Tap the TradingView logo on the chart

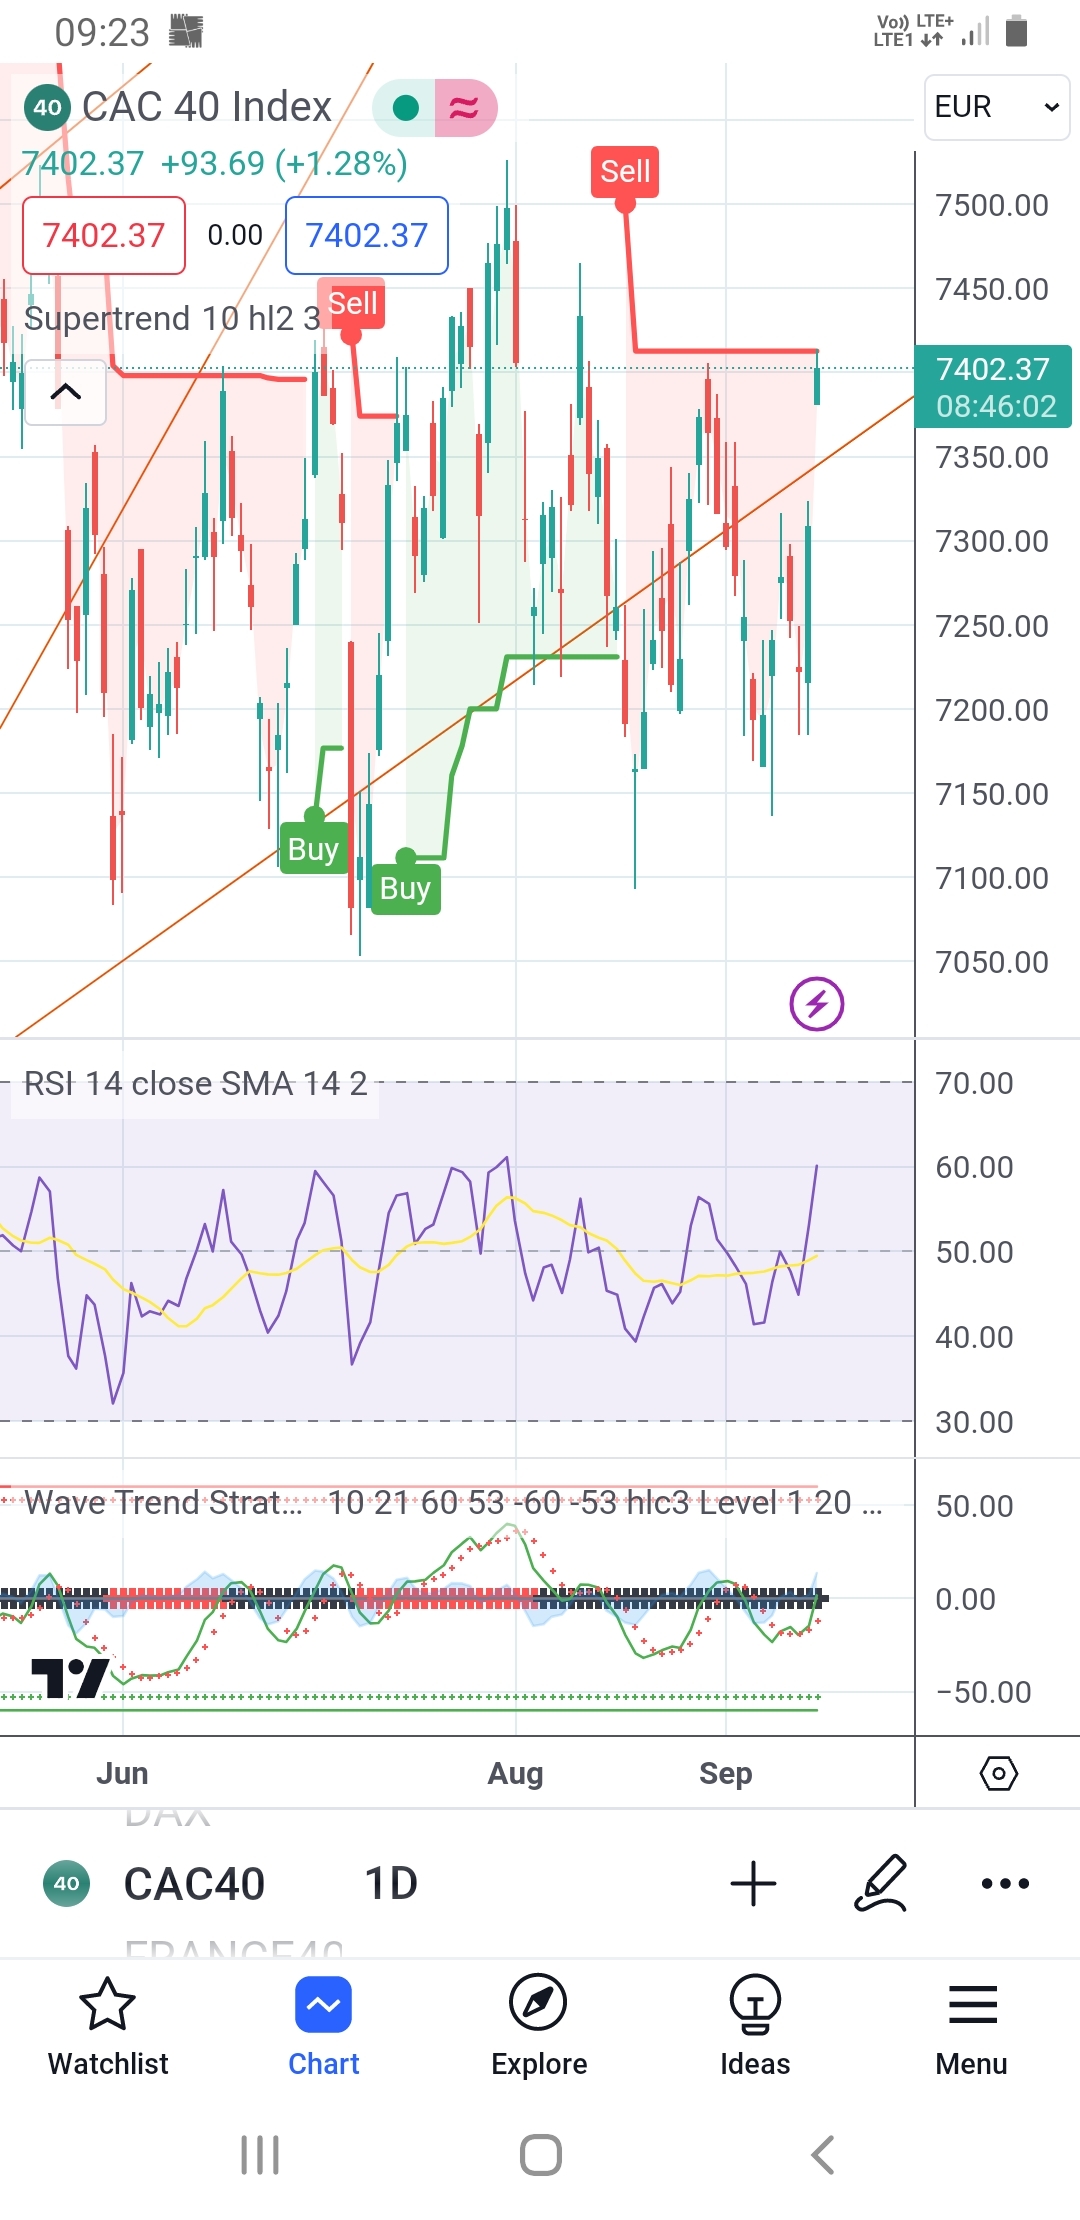point(70,1677)
